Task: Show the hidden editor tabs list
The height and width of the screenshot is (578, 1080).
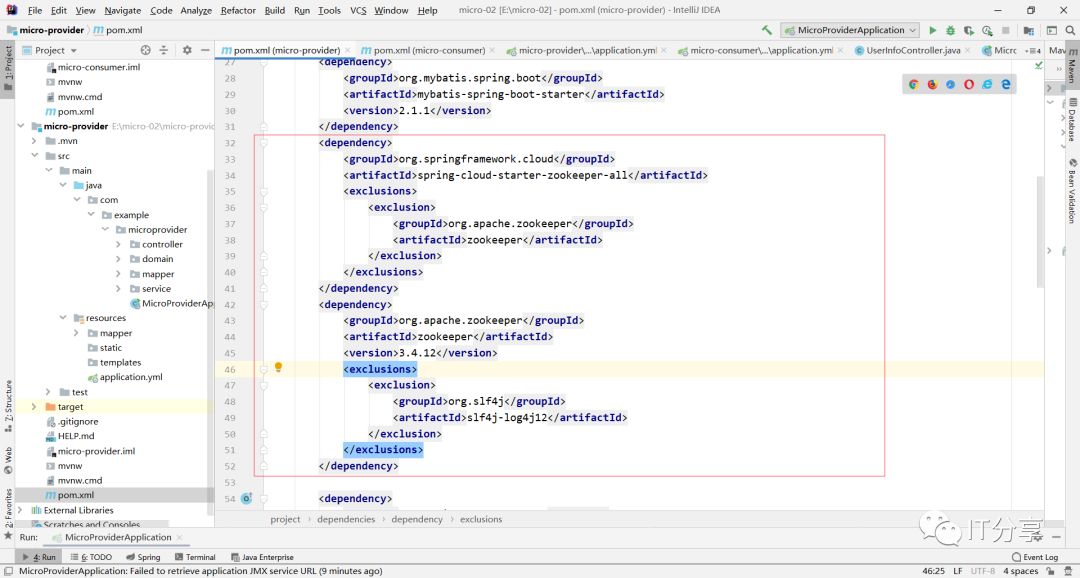Action: click(1033, 51)
